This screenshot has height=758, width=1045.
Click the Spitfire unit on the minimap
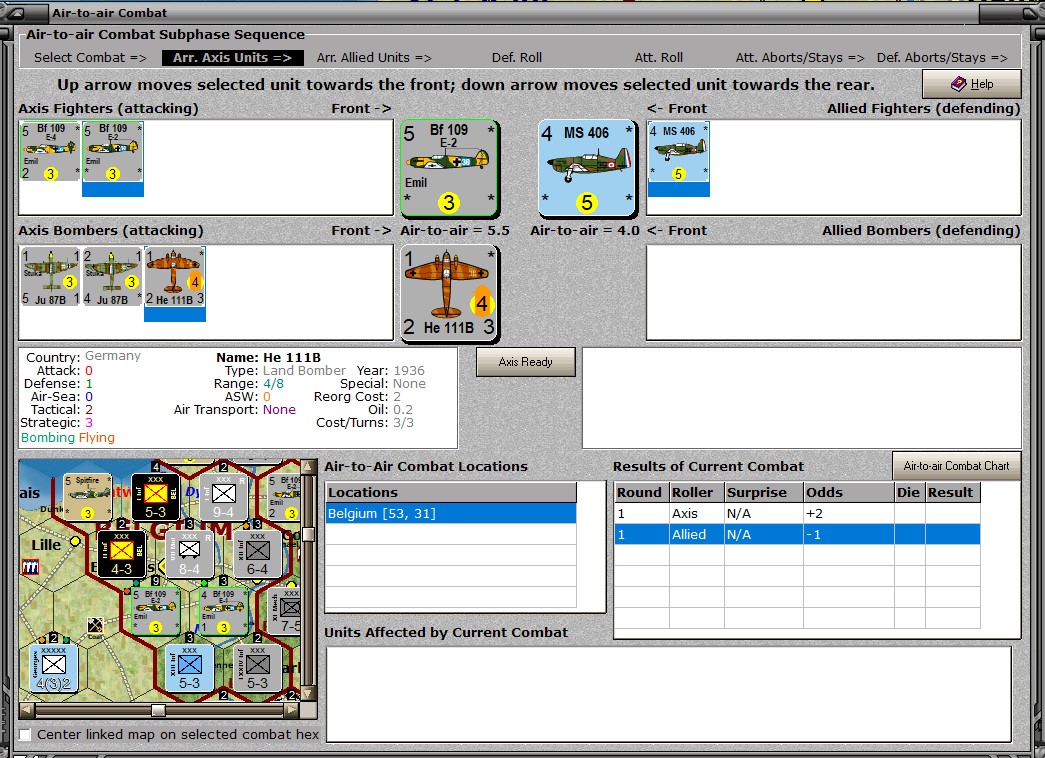click(x=87, y=497)
